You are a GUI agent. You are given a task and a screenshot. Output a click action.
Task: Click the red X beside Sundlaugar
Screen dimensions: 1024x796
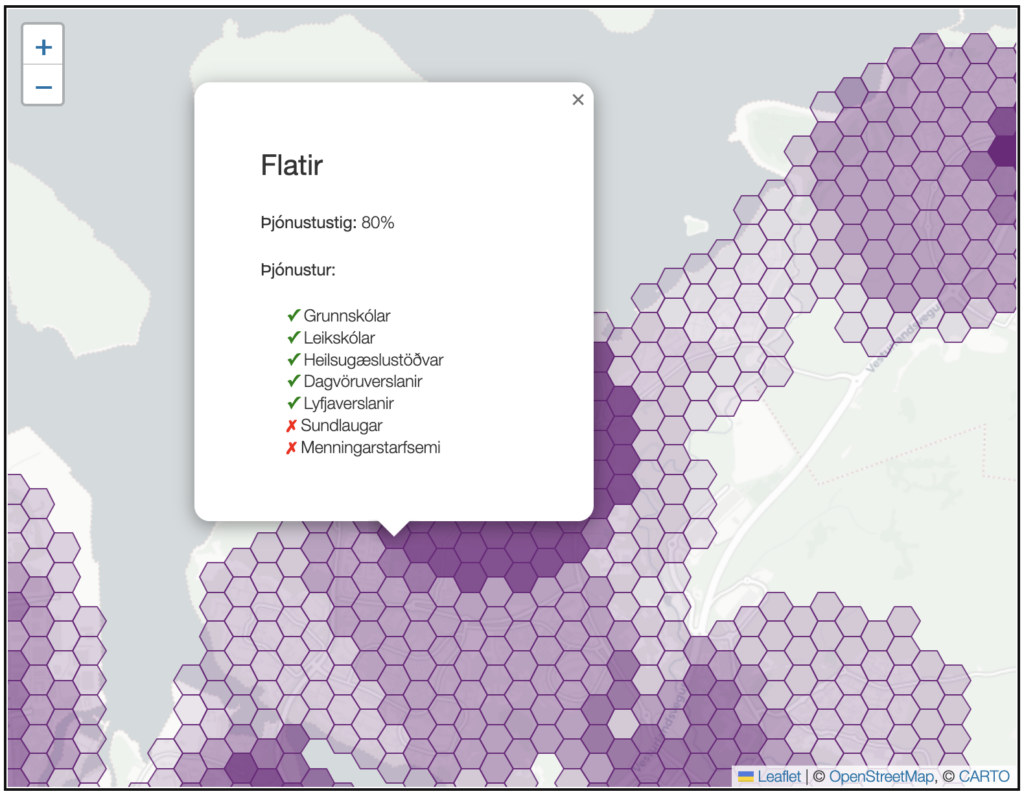pos(291,426)
